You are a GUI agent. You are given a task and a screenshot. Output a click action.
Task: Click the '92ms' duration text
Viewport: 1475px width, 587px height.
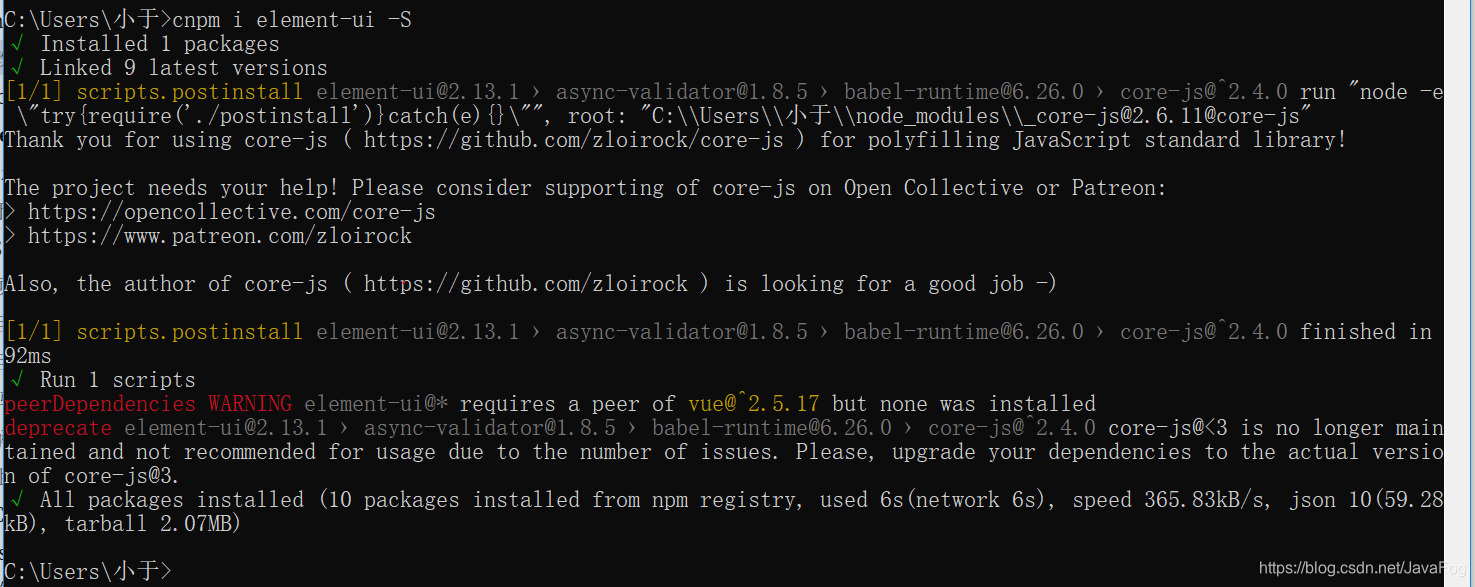tap(28, 356)
